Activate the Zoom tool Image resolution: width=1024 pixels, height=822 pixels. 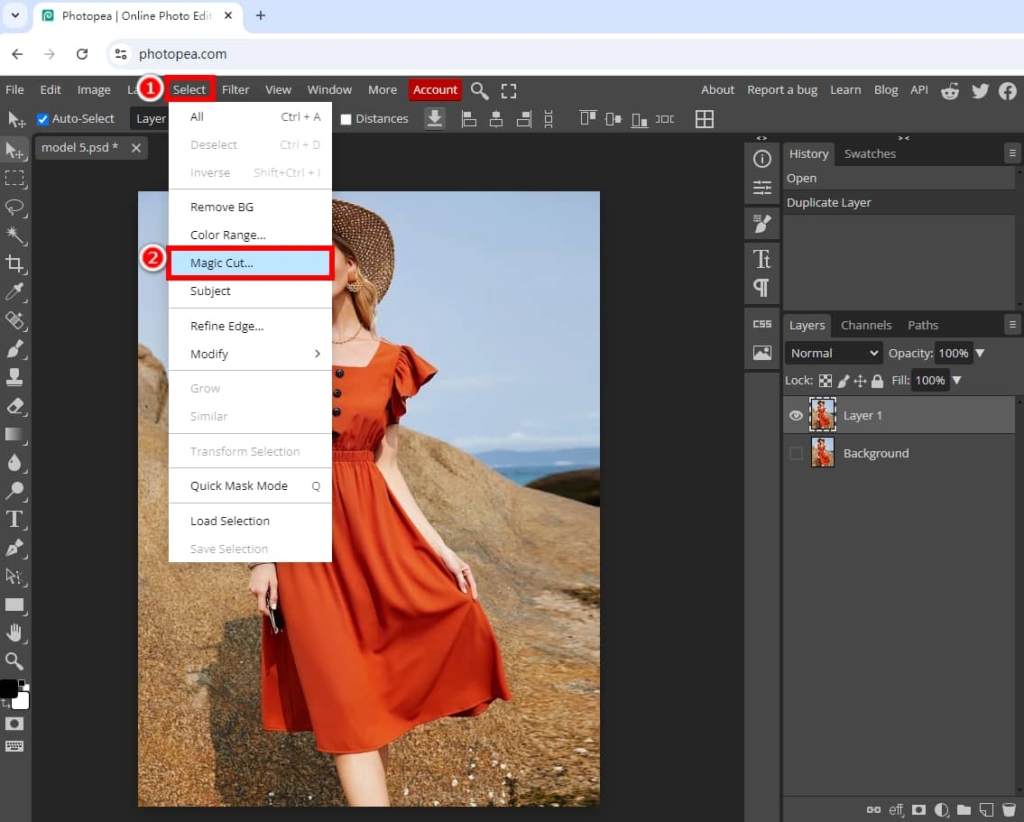click(15, 661)
